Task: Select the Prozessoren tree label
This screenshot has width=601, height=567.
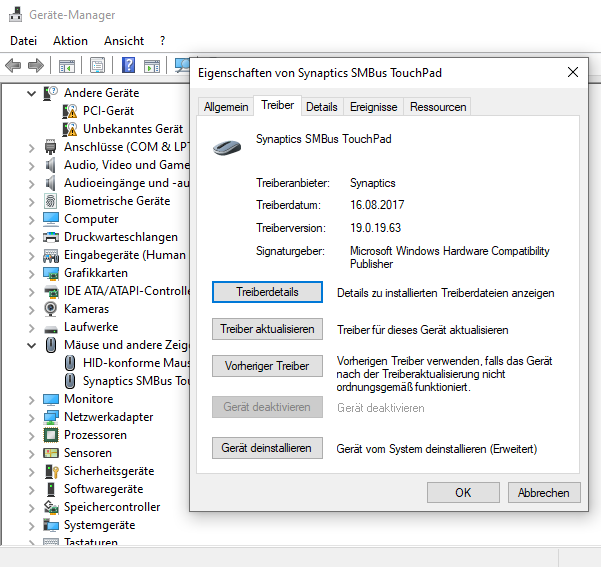Action: [95, 435]
